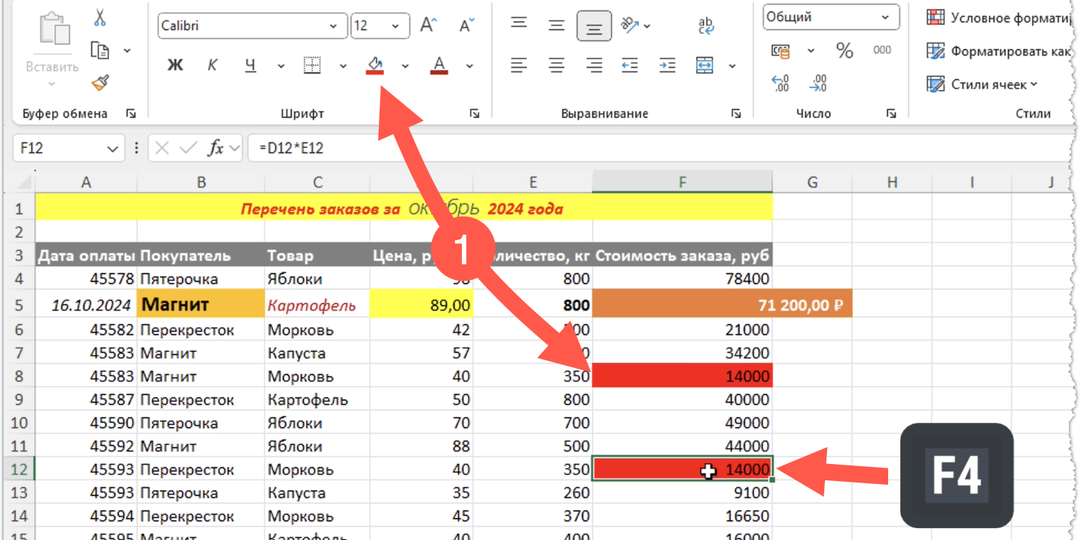
Task: Apply percent style format
Action: pyautogui.click(x=844, y=50)
